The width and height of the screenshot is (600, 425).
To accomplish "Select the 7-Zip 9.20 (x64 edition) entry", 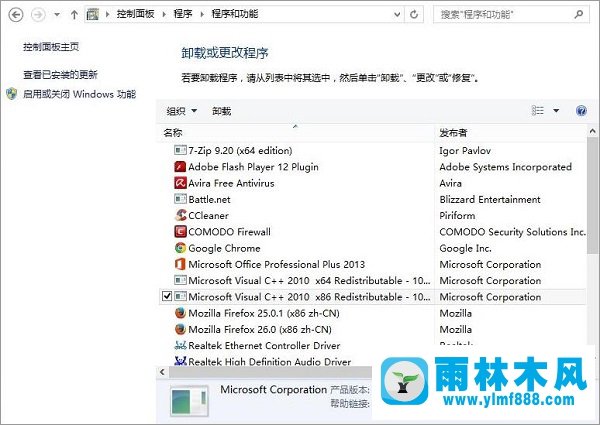I will click(240, 150).
